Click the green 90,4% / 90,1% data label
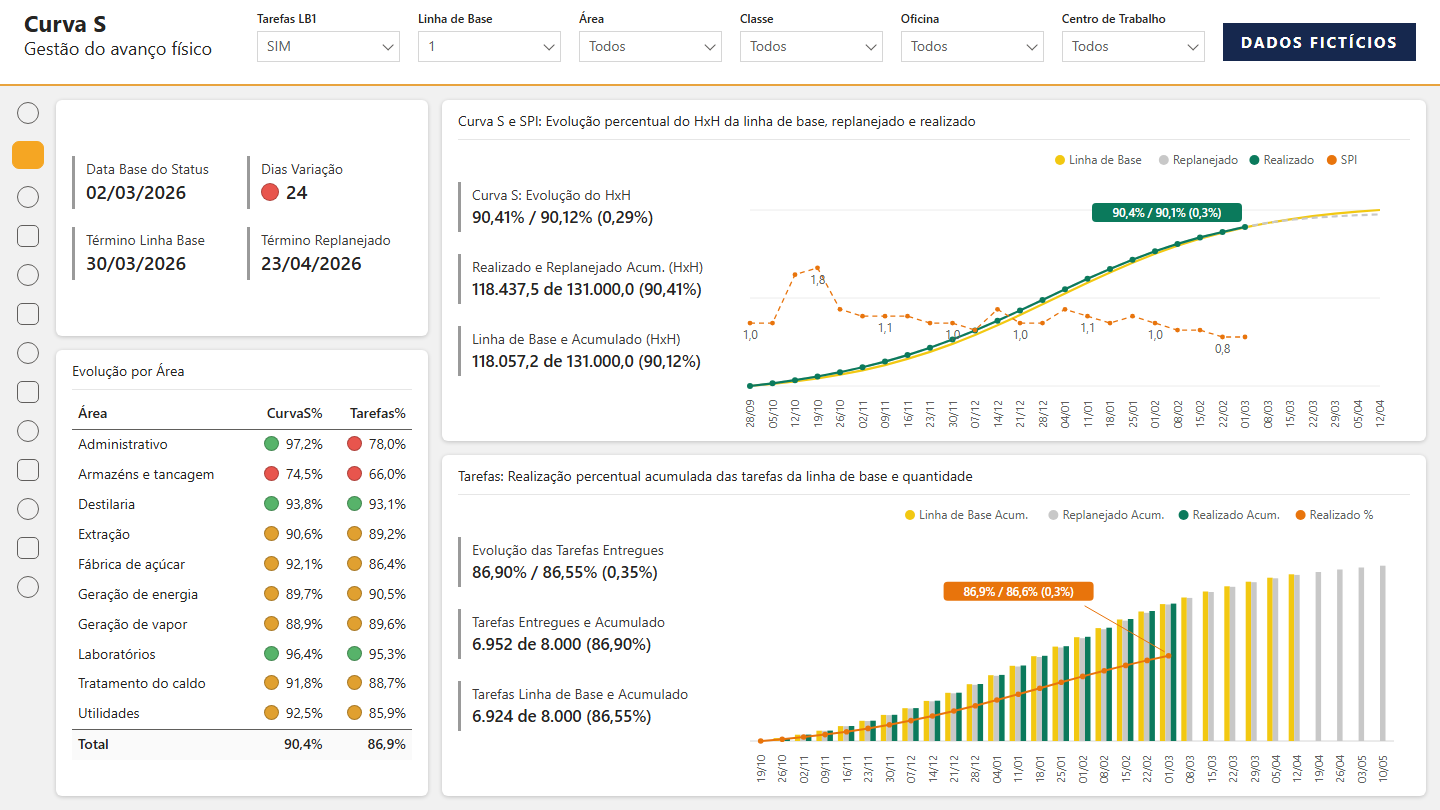Viewport: 1440px width, 810px height. (1167, 212)
